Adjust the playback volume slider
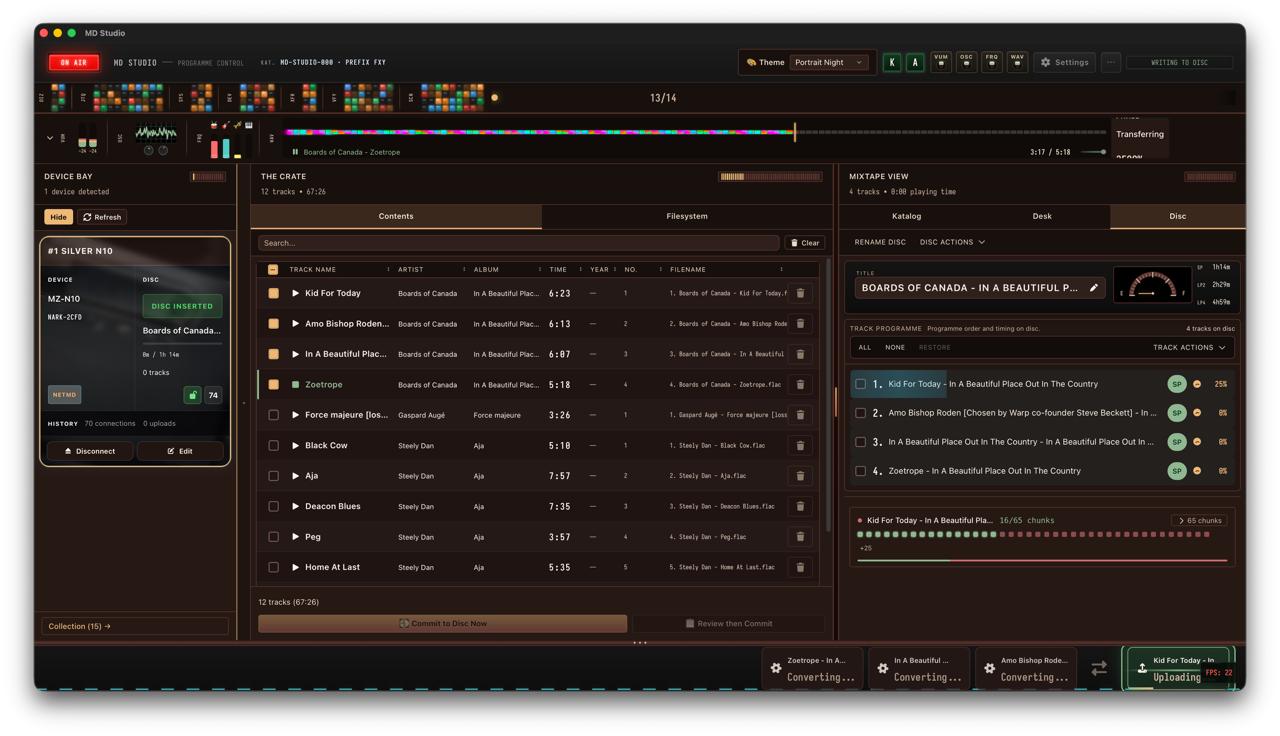This screenshot has width=1280, height=736. click(x=1094, y=152)
